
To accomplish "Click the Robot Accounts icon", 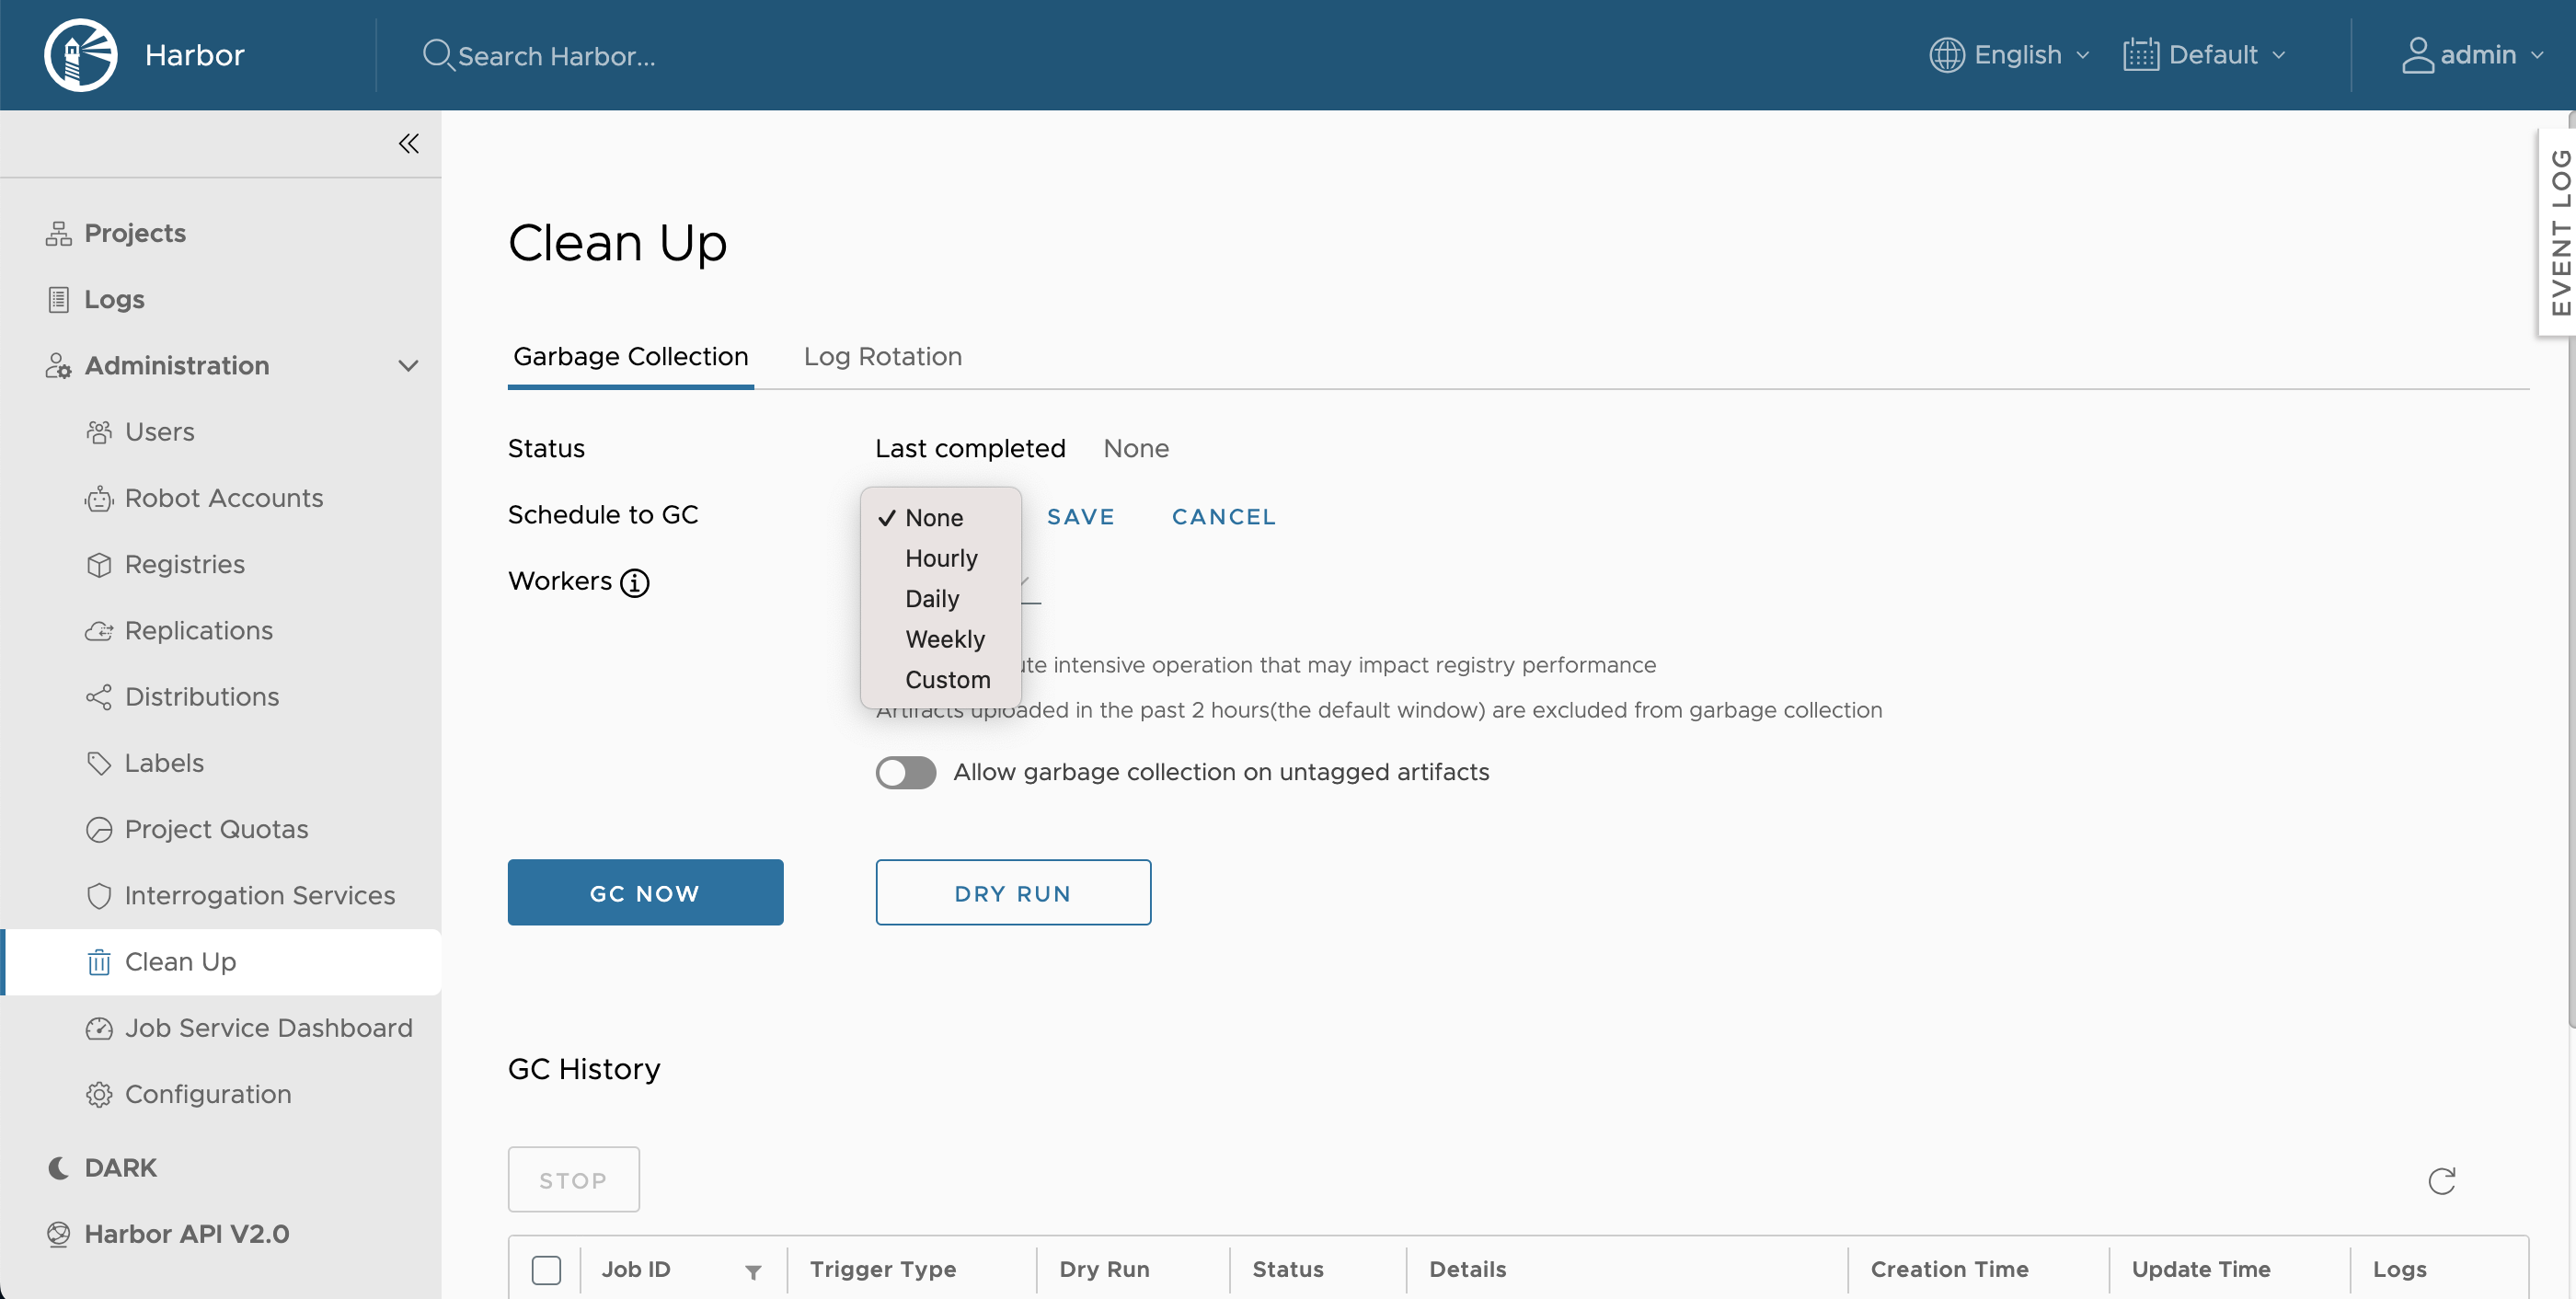I will (98, 497).
